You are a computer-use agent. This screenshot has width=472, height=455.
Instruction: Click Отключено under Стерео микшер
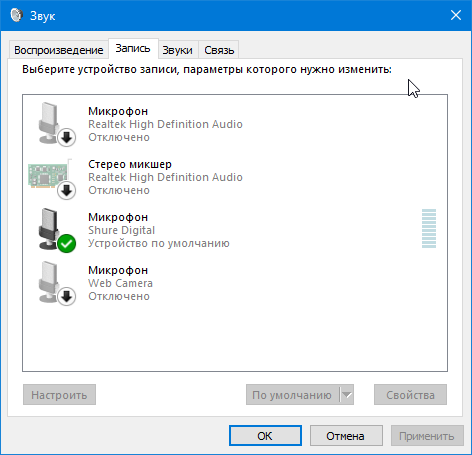pyautogui.click(x=119, y=190)
